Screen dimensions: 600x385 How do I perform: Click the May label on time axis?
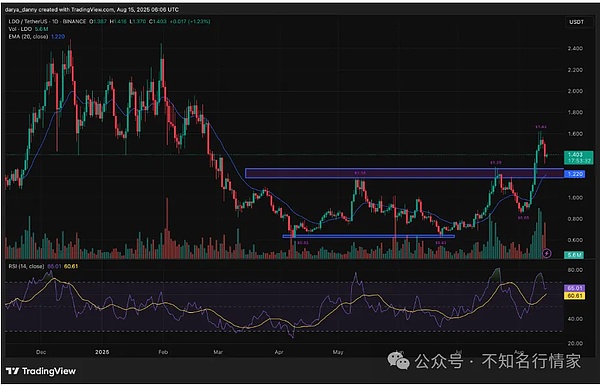click(338, 352)
